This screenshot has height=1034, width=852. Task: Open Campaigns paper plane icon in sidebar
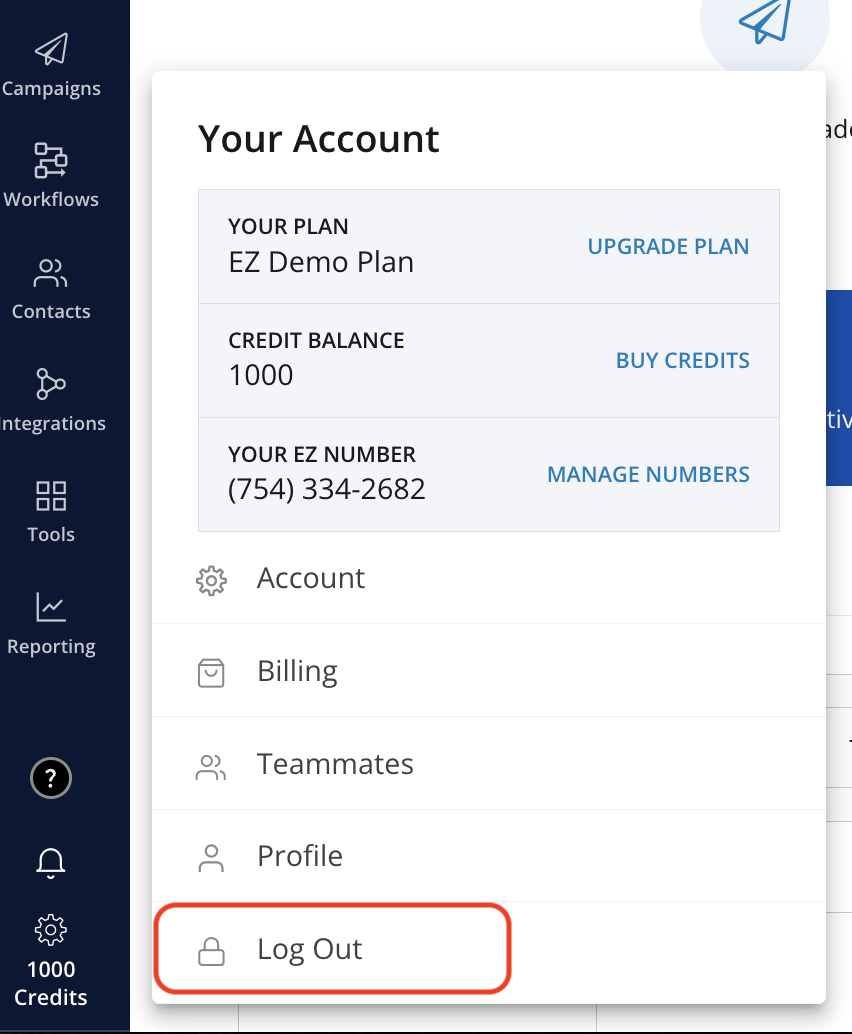click(51, 49)
